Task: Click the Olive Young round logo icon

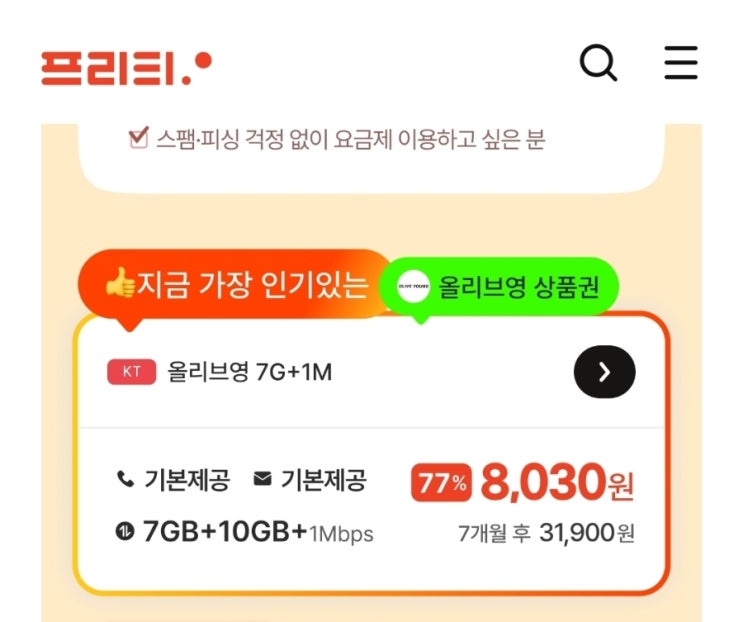Action: coord(413,286)
